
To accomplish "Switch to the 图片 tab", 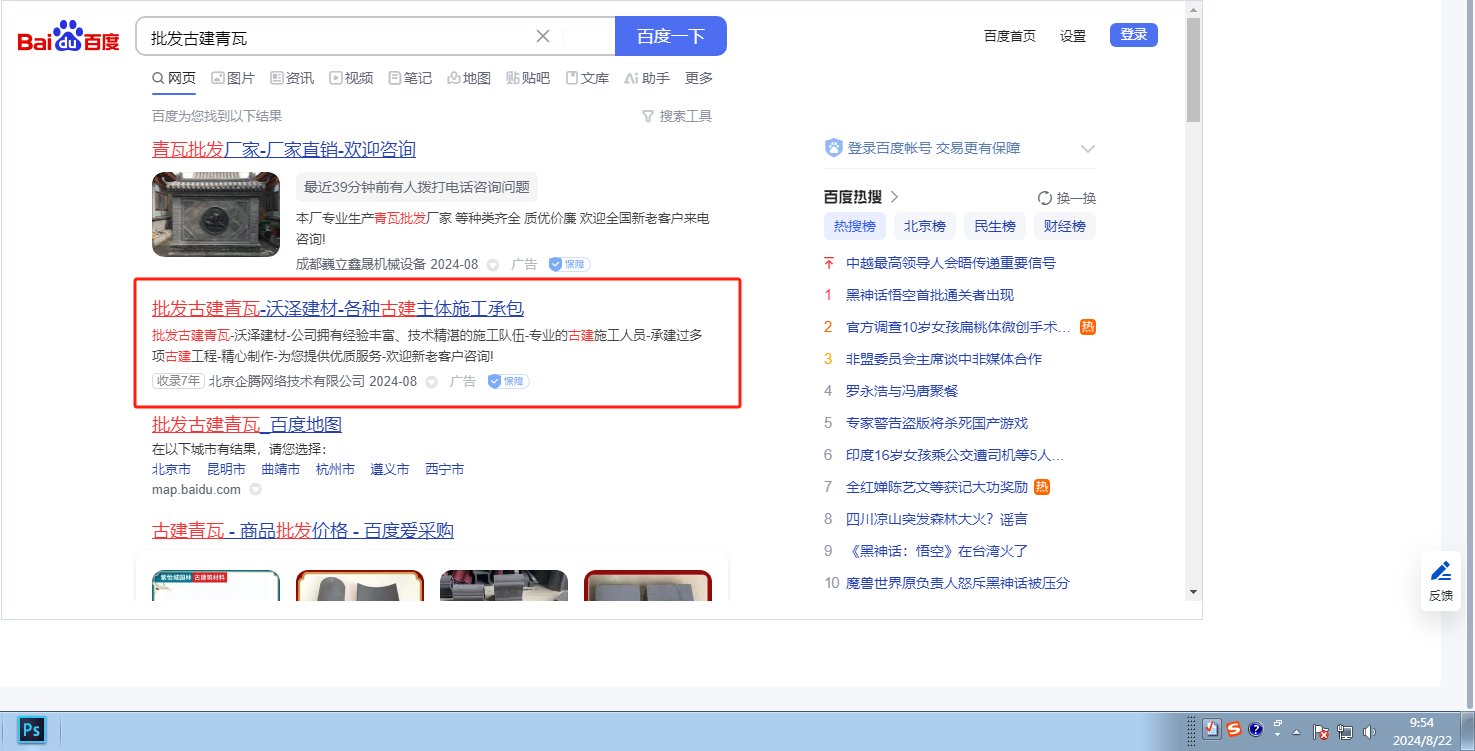I will [233, 78].
